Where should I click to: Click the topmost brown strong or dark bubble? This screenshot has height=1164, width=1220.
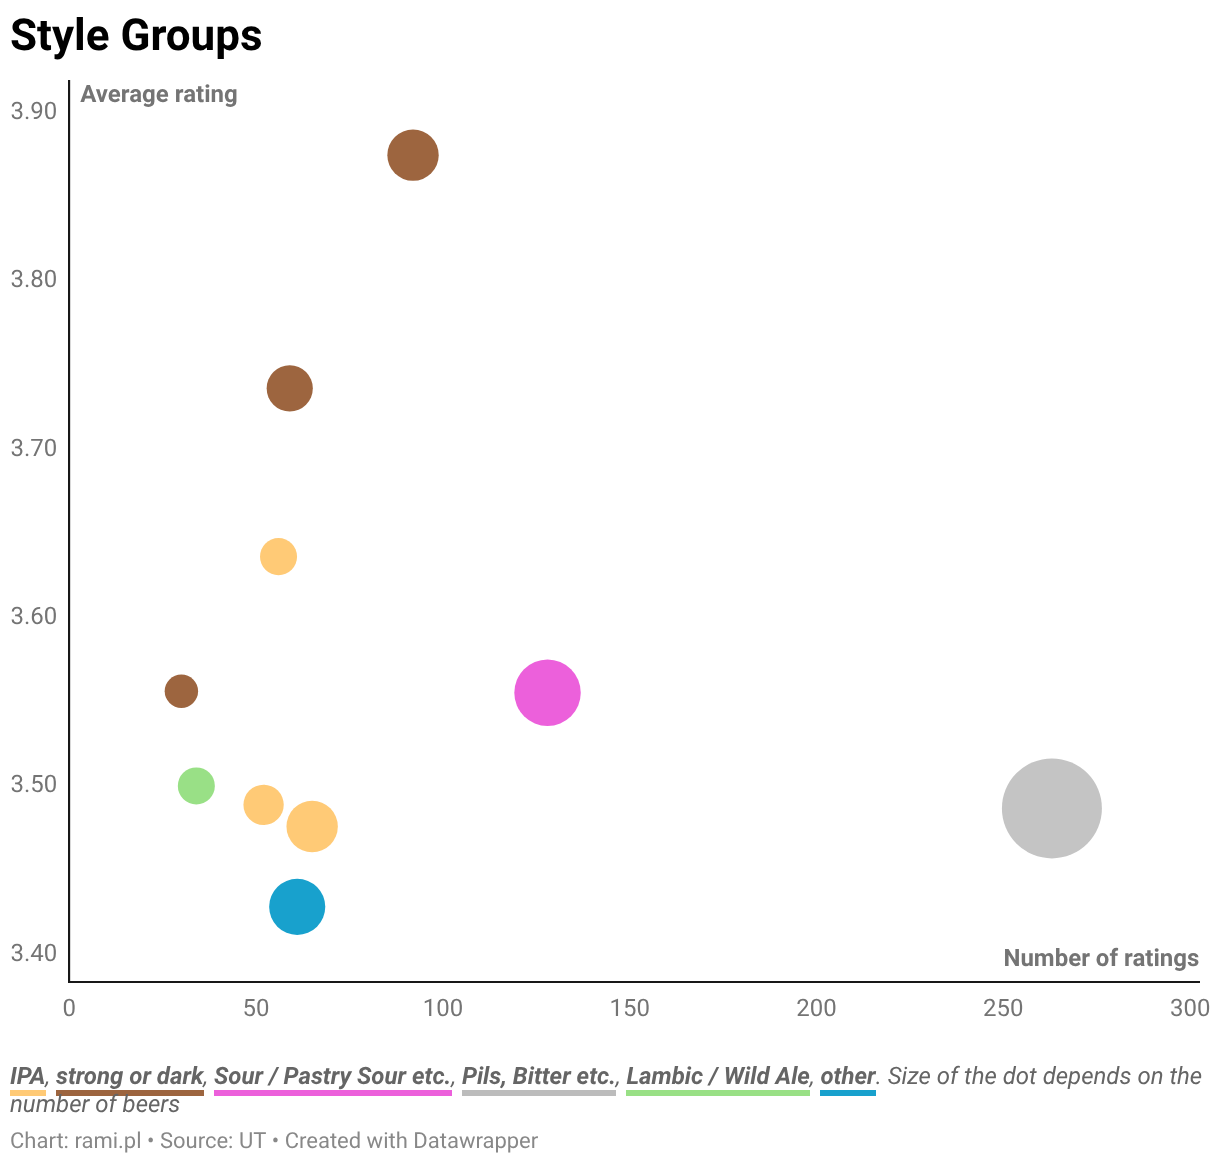[413, 155]
